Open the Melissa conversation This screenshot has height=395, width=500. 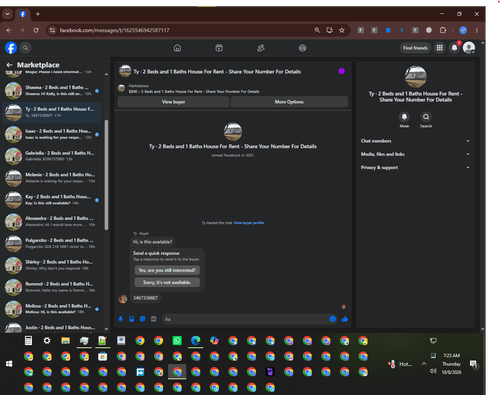pos(52,309)
